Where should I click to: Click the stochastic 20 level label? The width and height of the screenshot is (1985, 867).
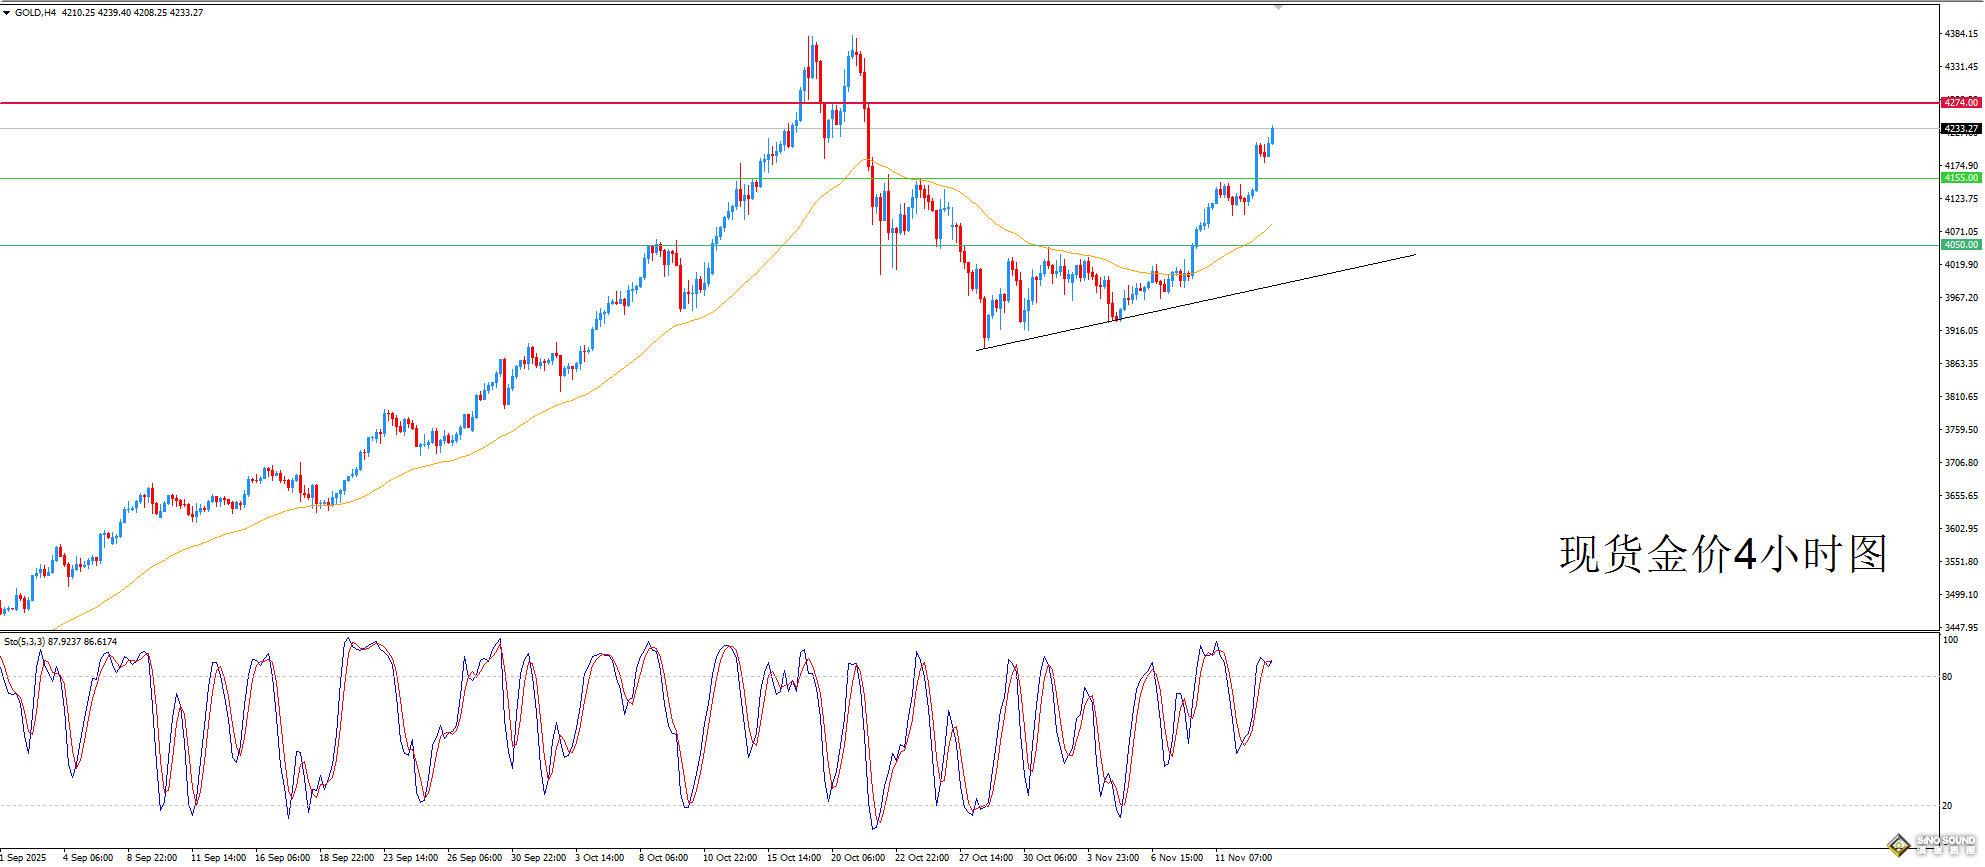click(x=1946, y=806)
